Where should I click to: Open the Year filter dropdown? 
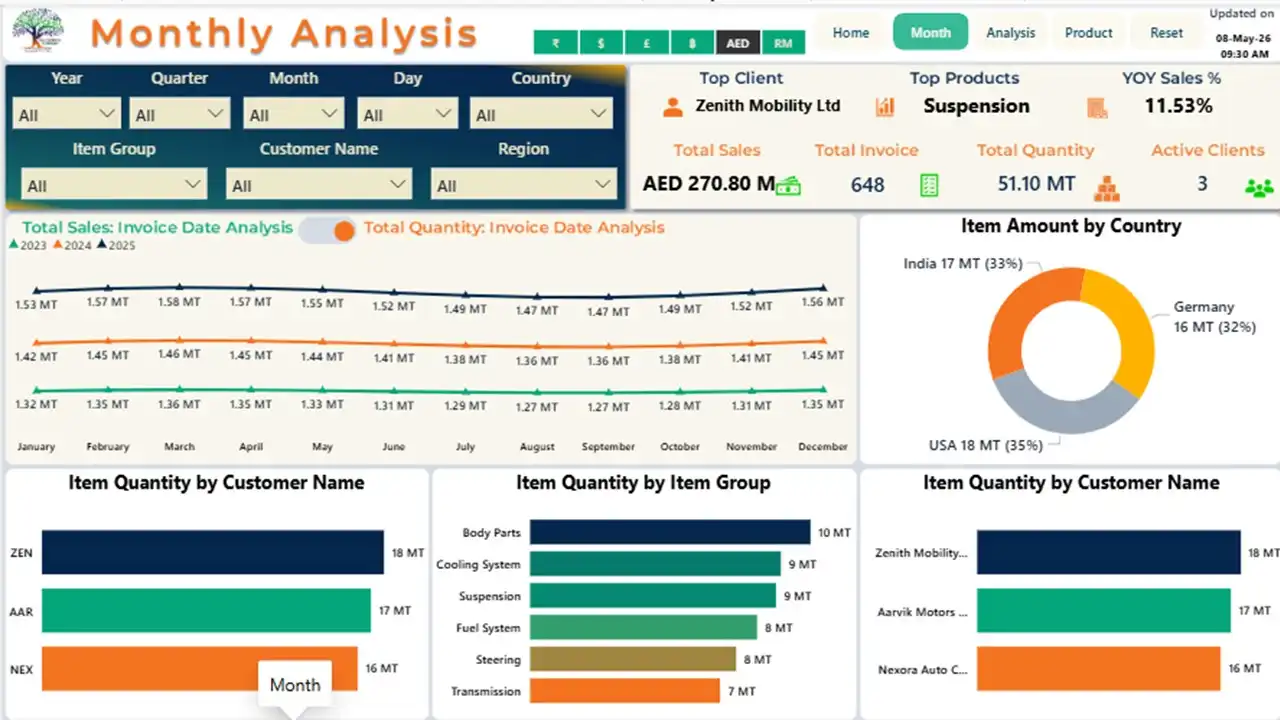(66, 114)
